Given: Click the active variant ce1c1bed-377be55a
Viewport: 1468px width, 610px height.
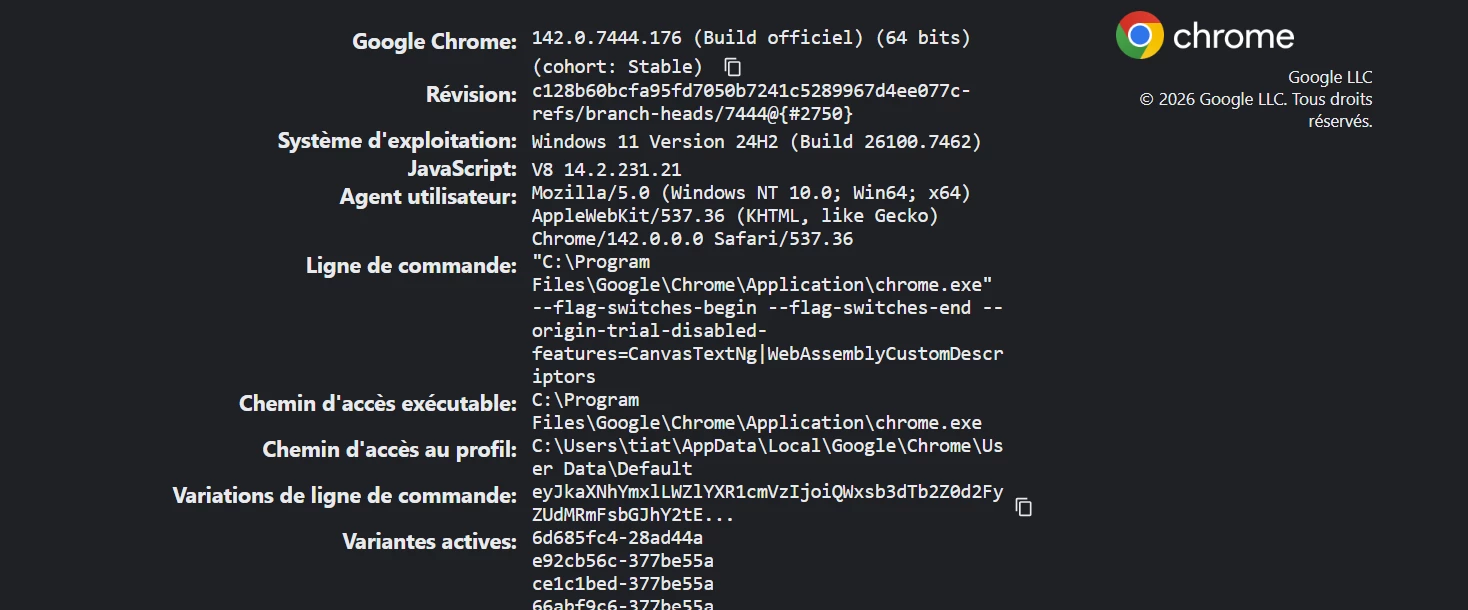Looking at the screenshot, I should pyautogui.click(x=623, y=584).
